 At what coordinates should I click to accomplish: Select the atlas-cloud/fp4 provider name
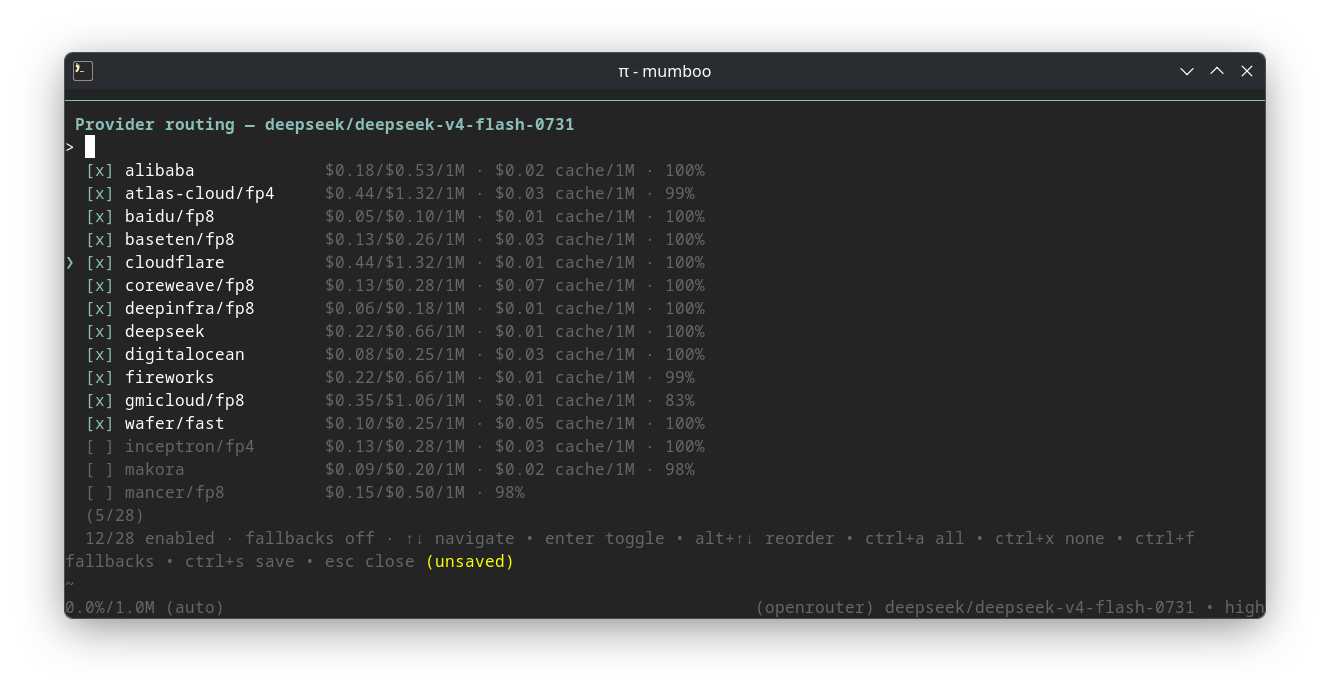point(200,193)
